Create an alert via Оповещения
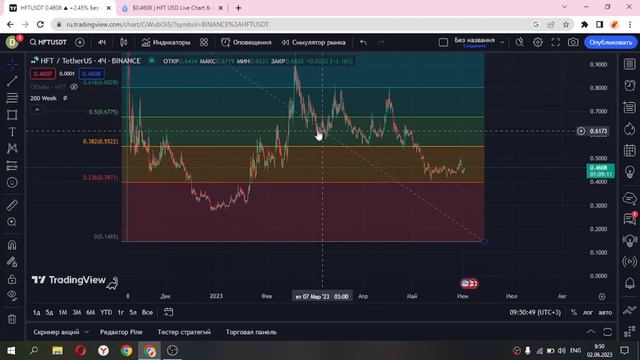640x360 pixels. click(246, 42)
